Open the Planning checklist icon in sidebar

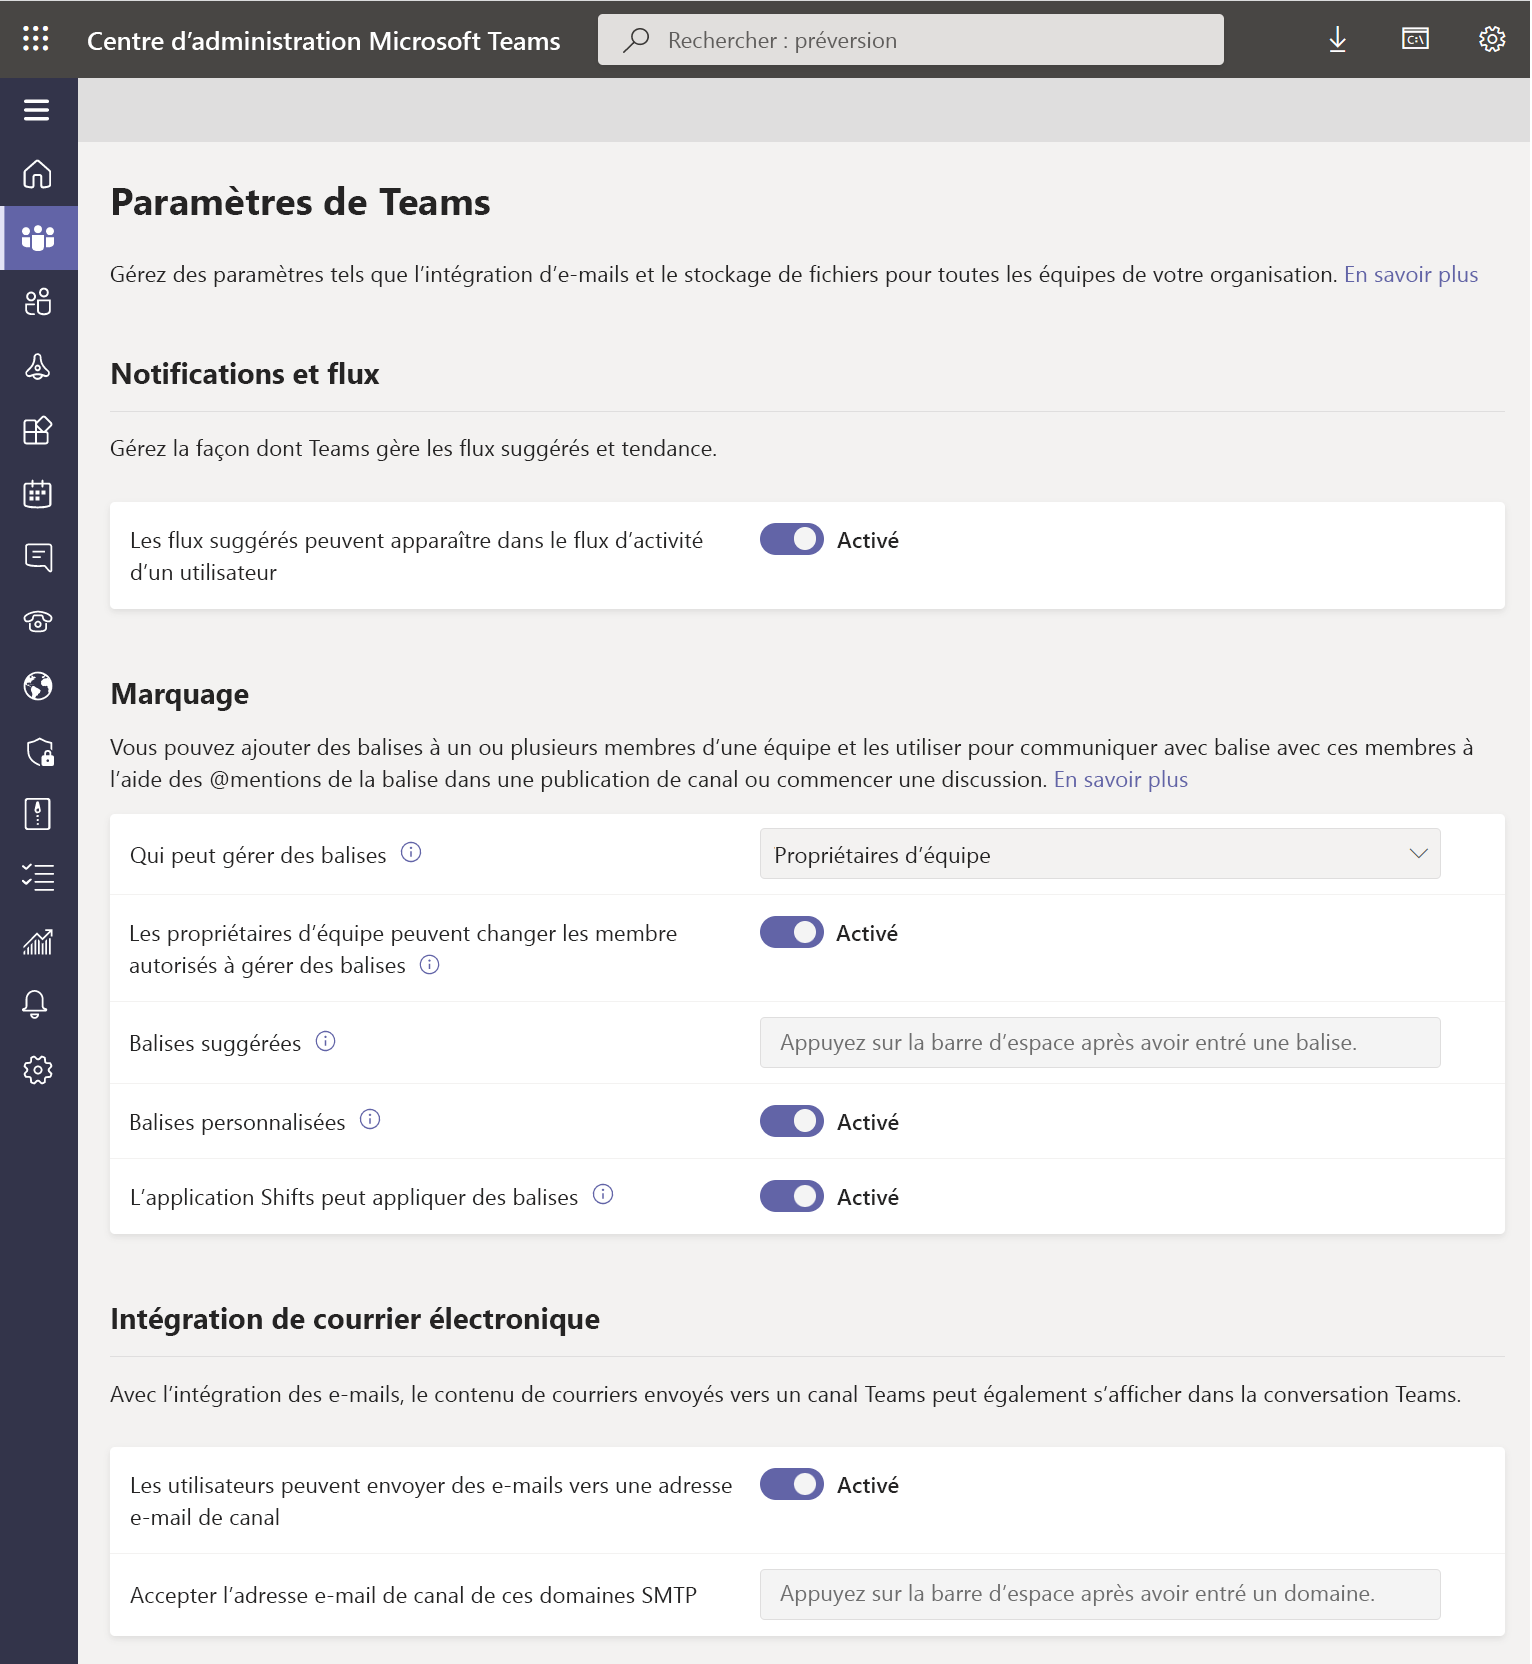(x=38, y=878)
